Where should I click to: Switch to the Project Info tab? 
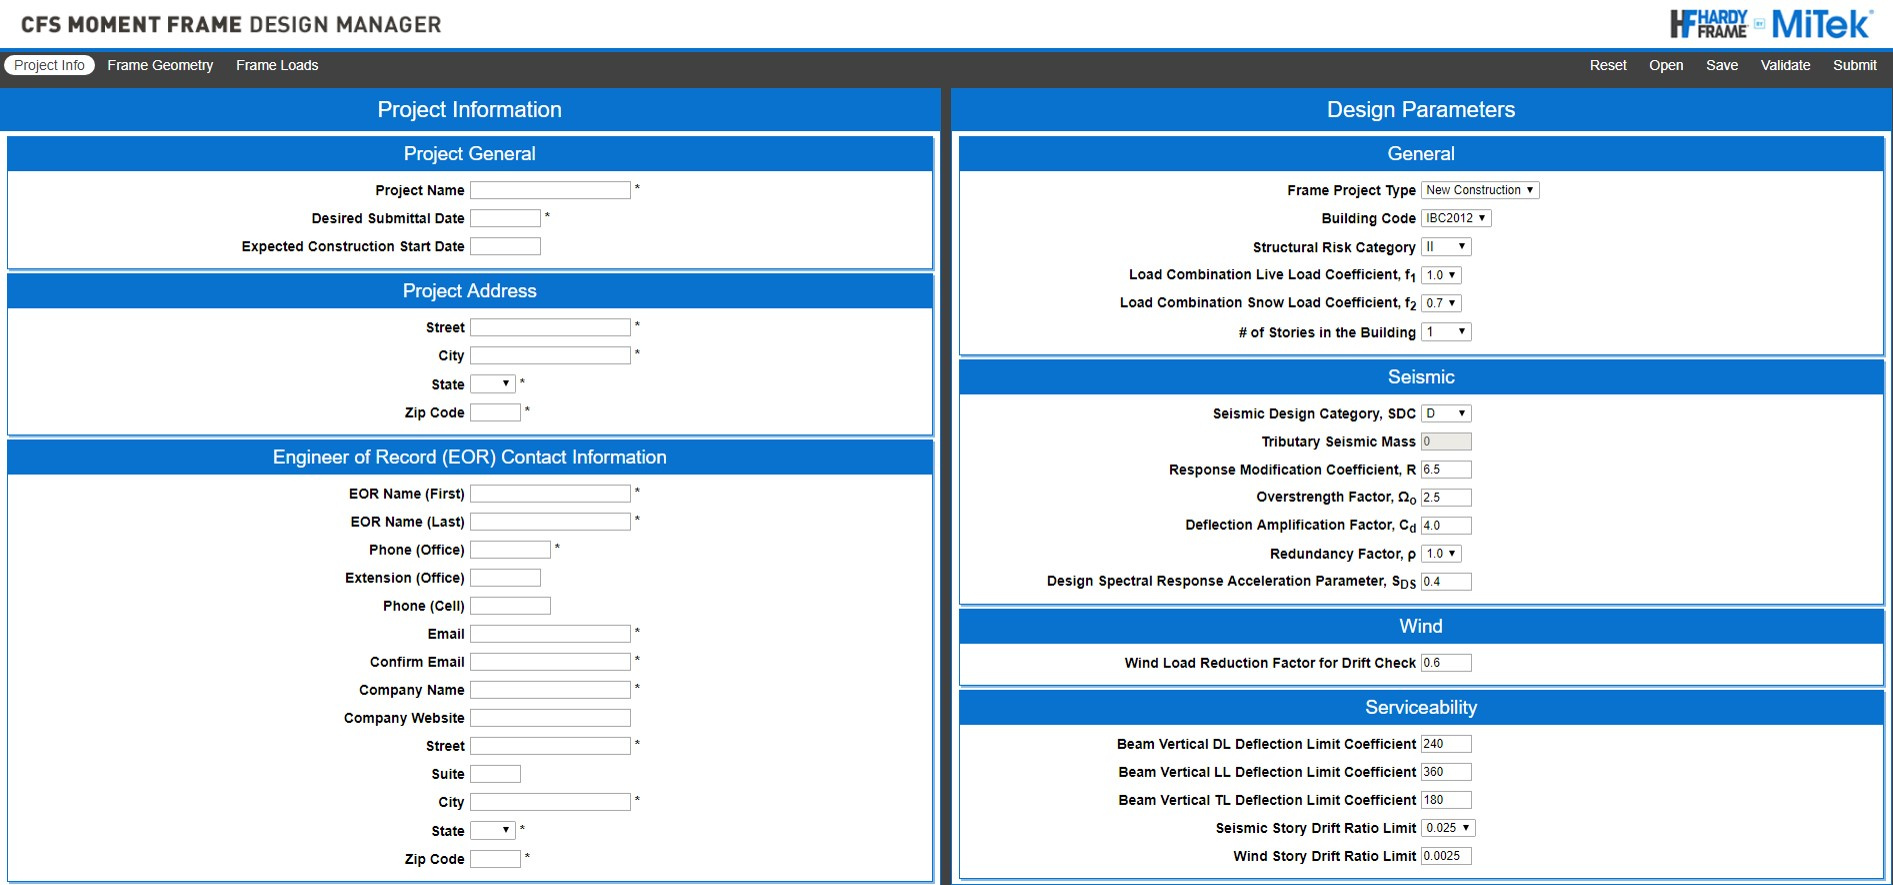pos(49,65)
